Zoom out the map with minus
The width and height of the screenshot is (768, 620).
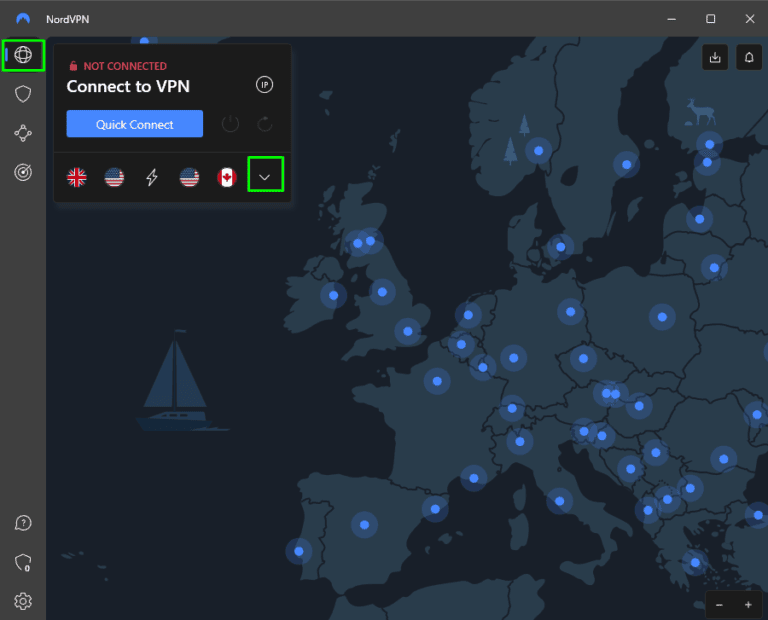click(719, 605)
